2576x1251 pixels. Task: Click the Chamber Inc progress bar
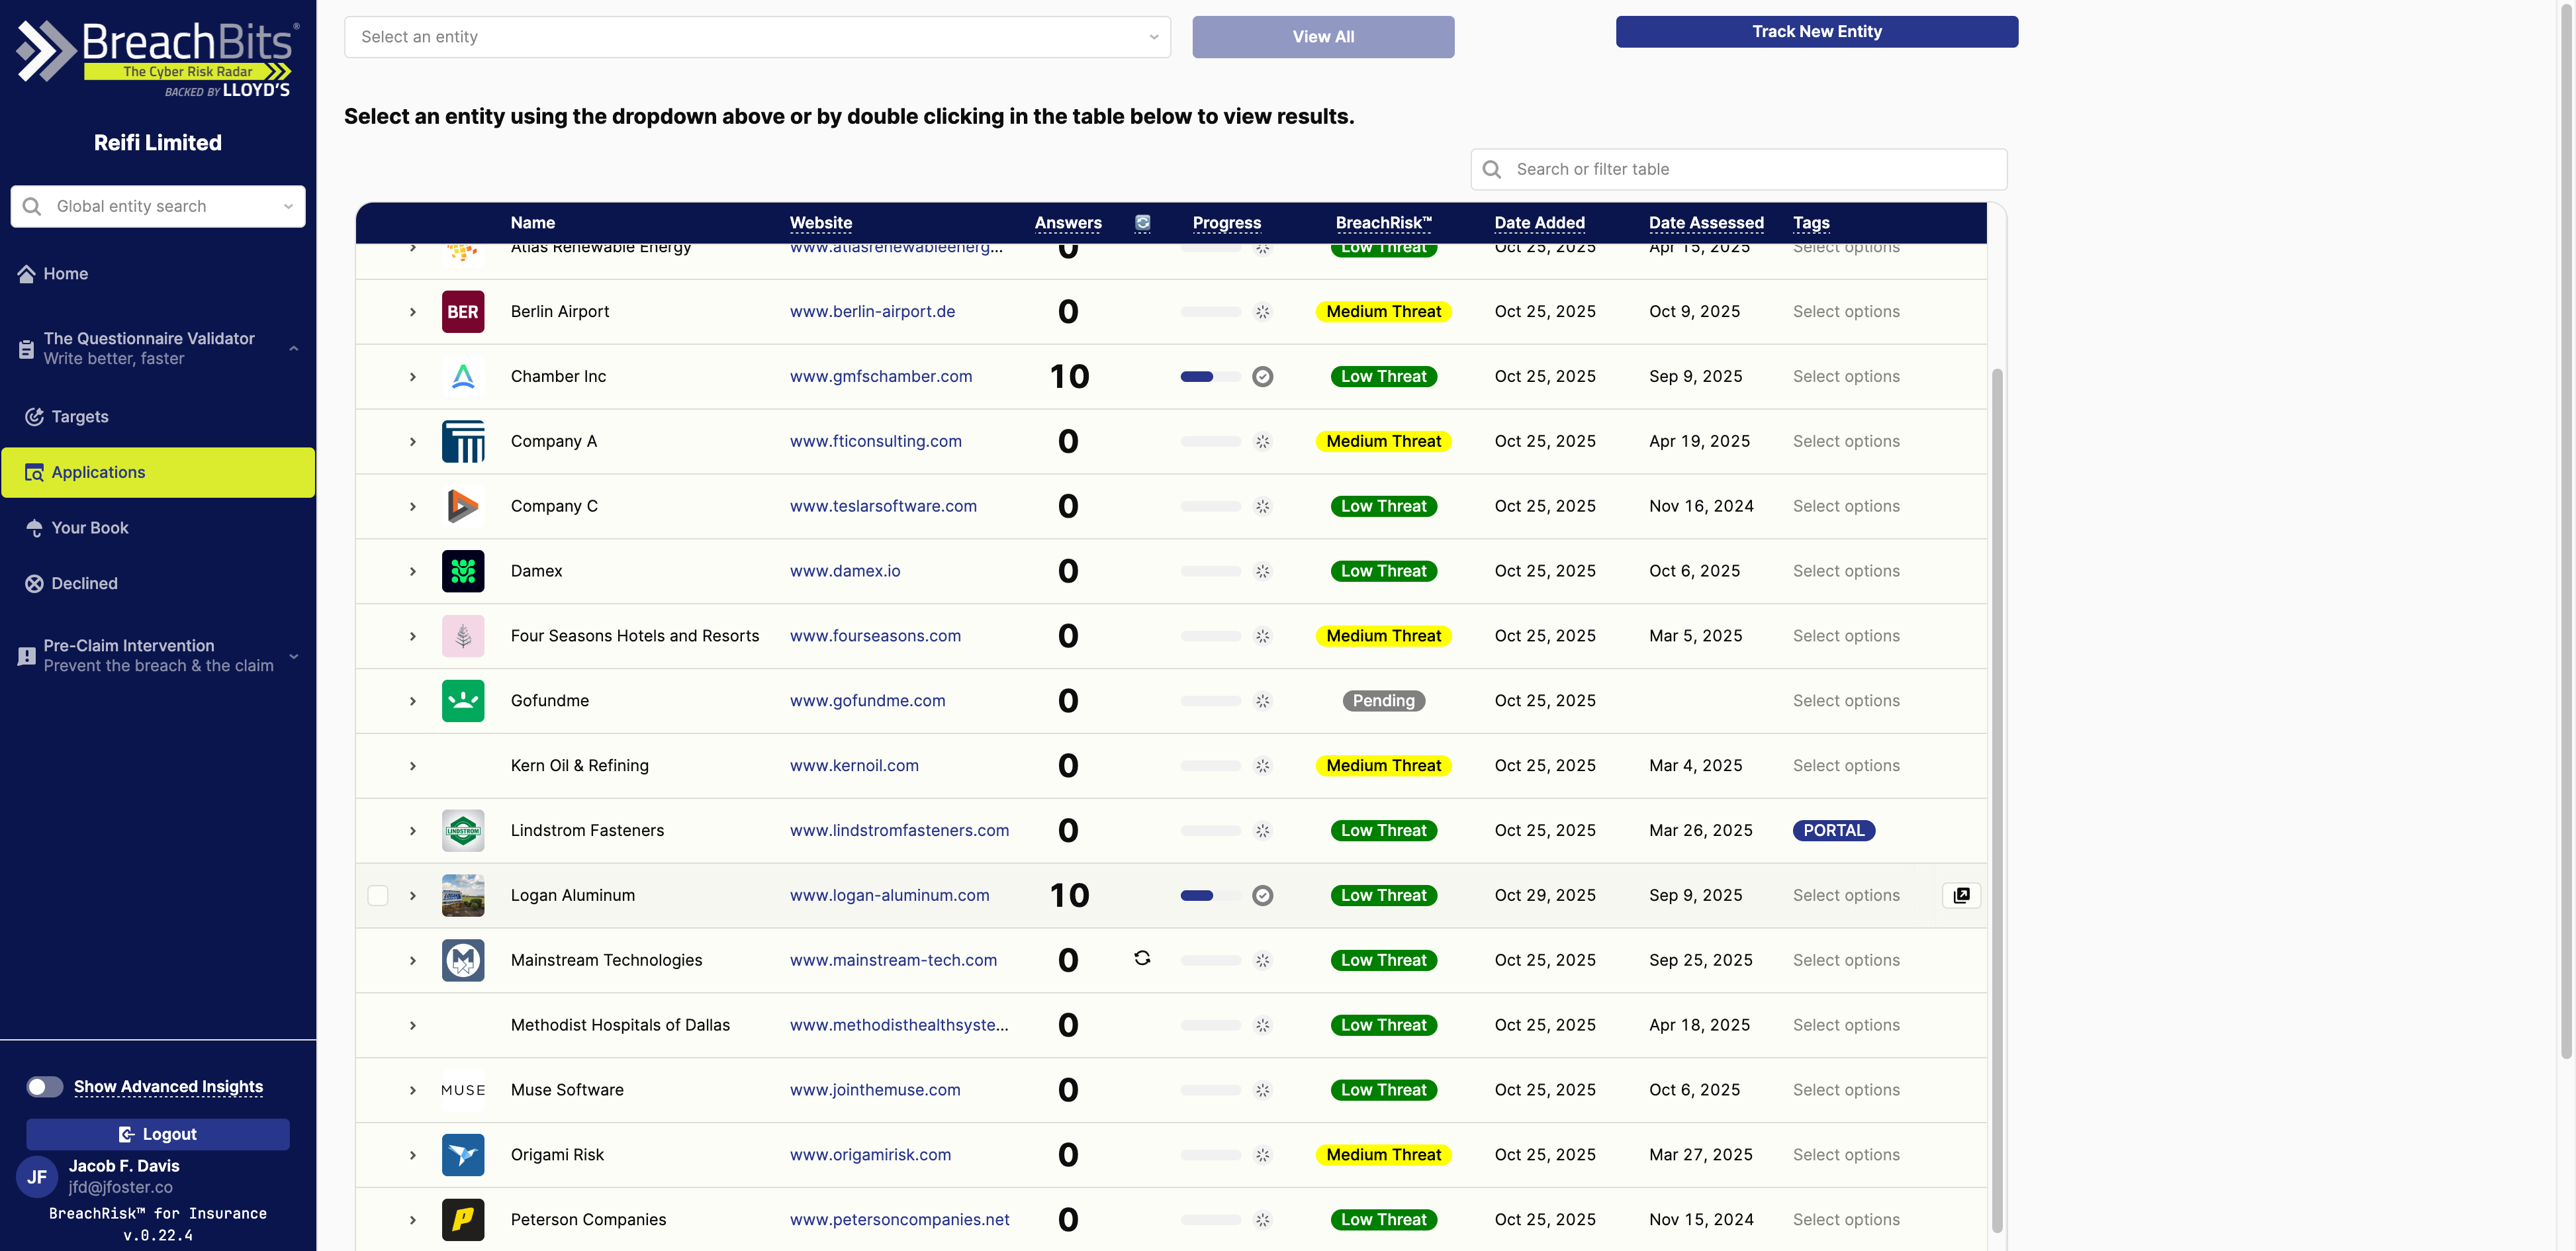point(1210,376)
